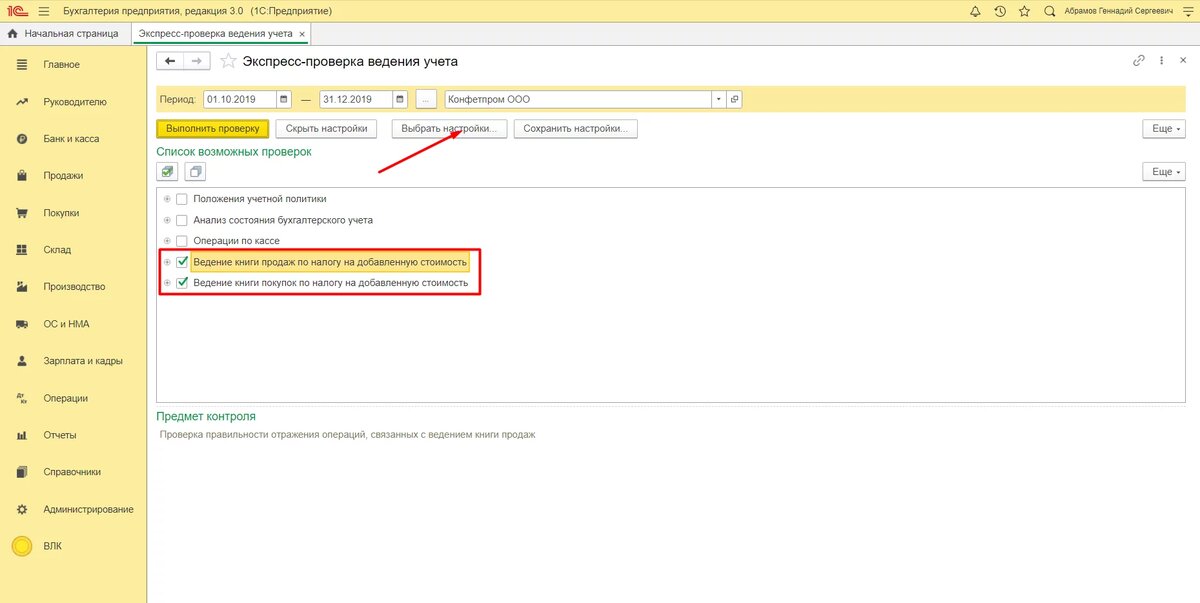Select the Ведение книги покупок row text

click(x=330, y=283)
